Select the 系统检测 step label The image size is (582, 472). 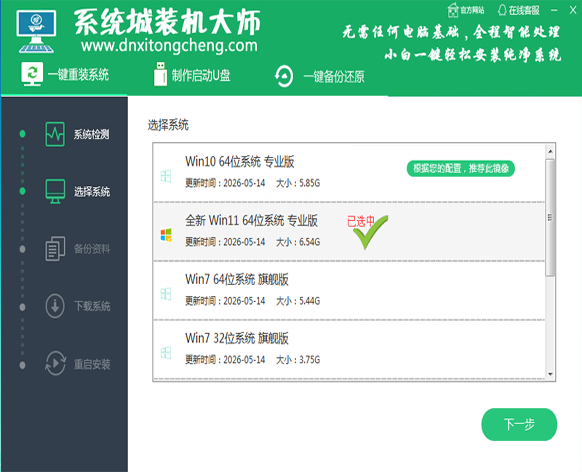click(x=91, y=134)
